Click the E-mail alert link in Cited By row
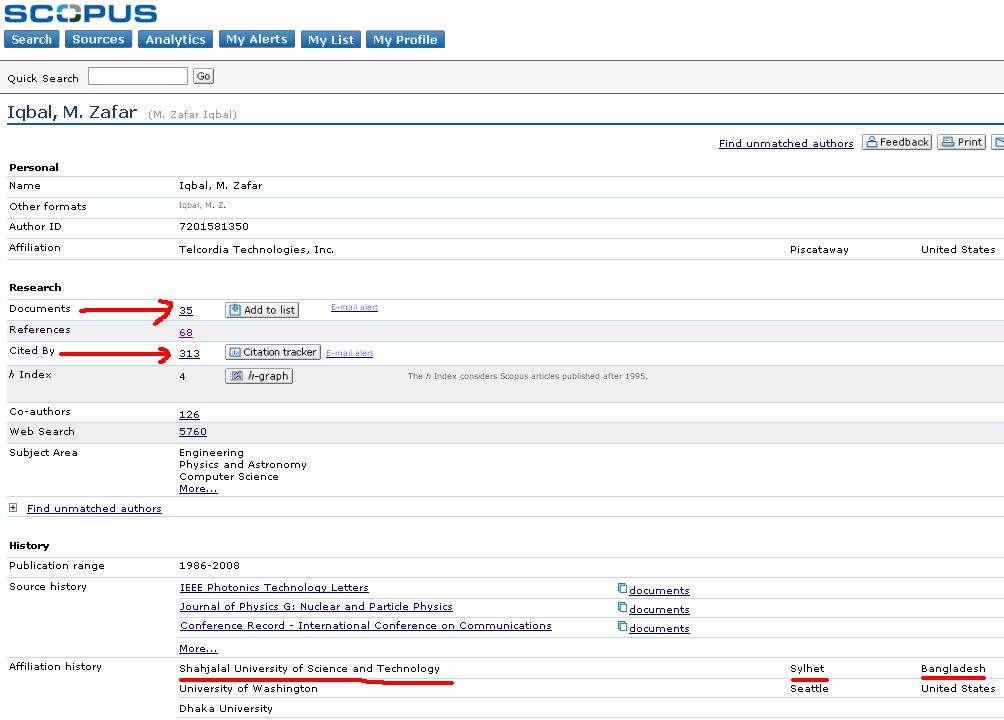The image size is (1004, 720). tap(349, 353)
